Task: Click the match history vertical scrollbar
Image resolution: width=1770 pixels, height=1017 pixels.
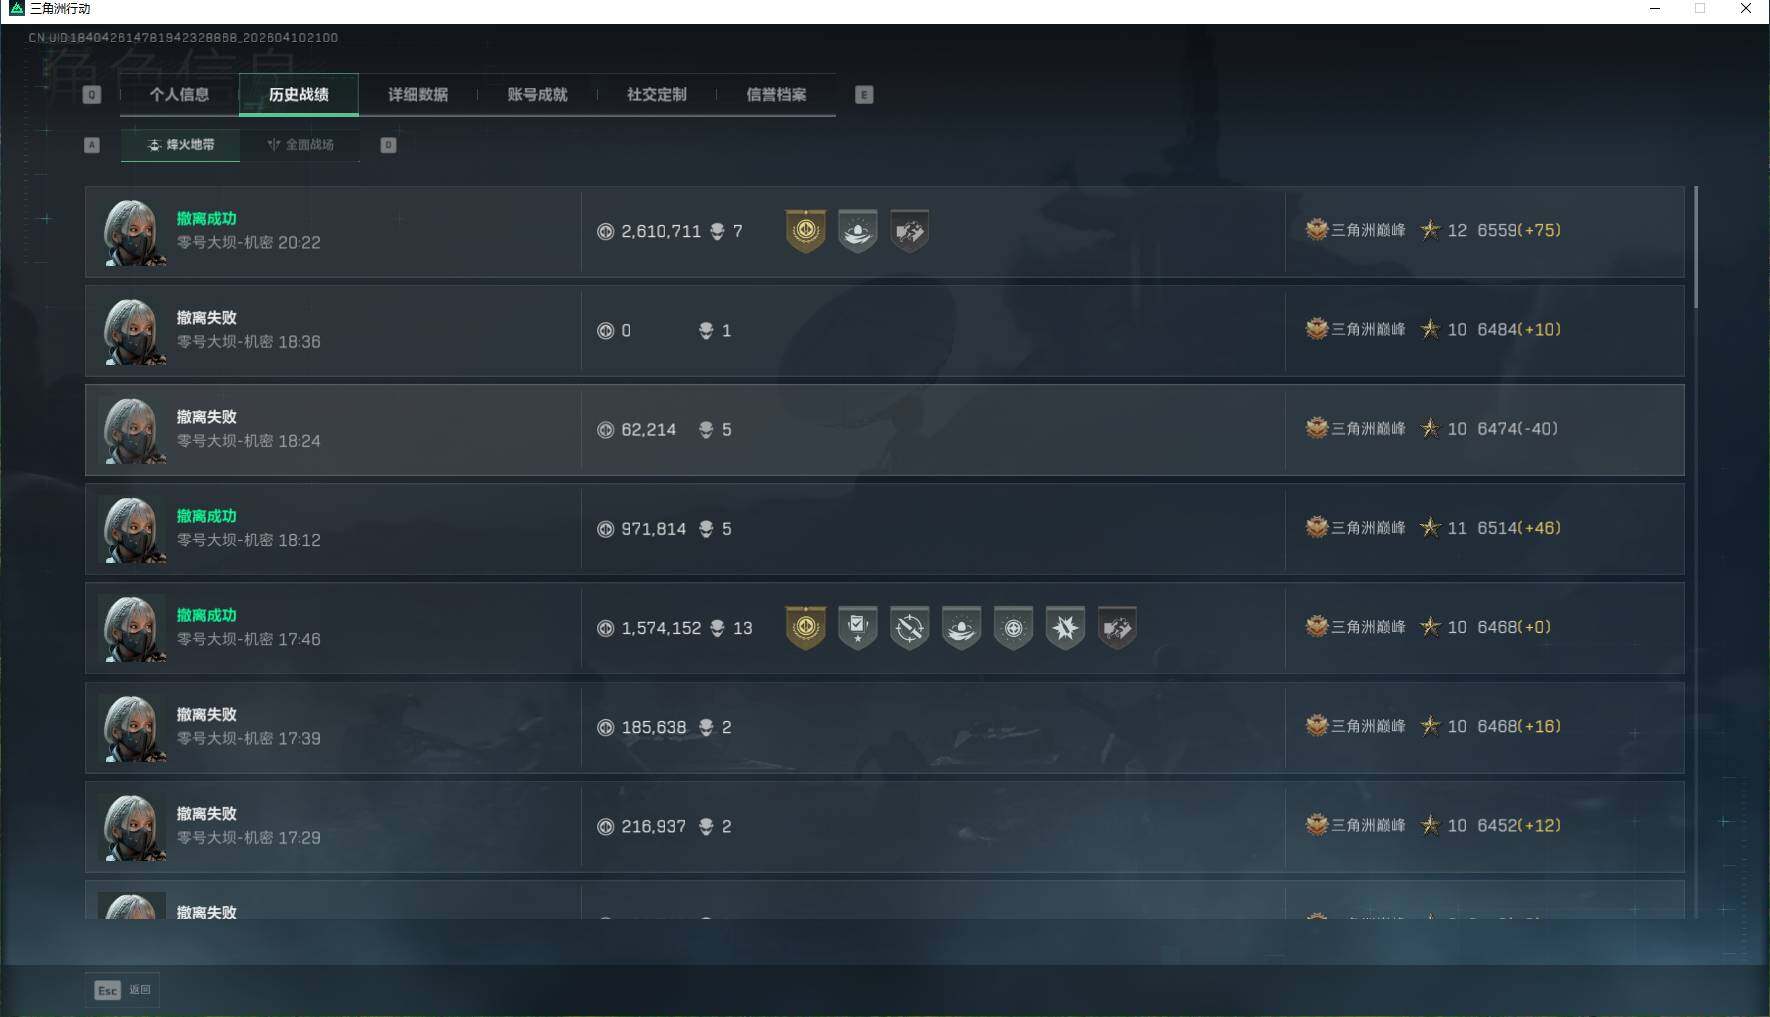Action: 1696,247
